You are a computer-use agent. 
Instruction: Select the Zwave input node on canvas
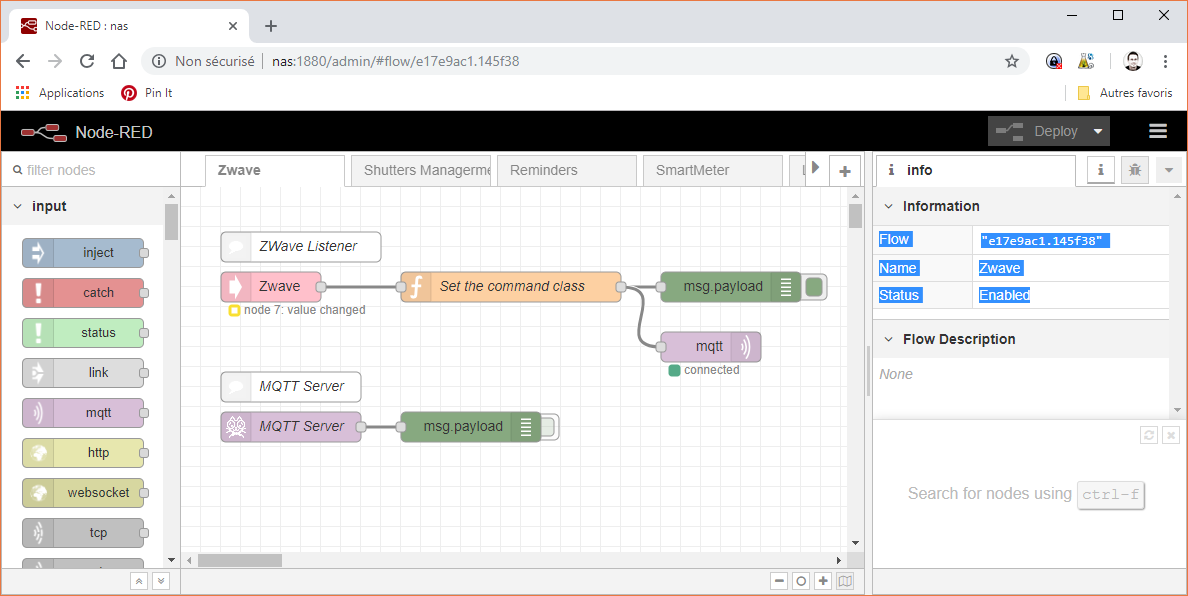(271, 287)
